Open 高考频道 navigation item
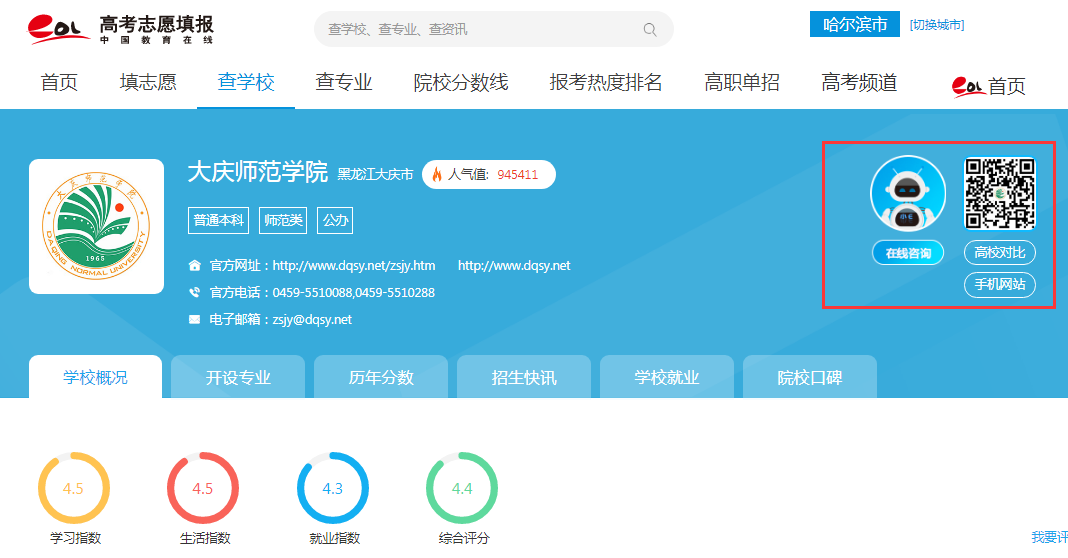The image size is (1068, 558). pyautogui.click(x=859, y=82)
